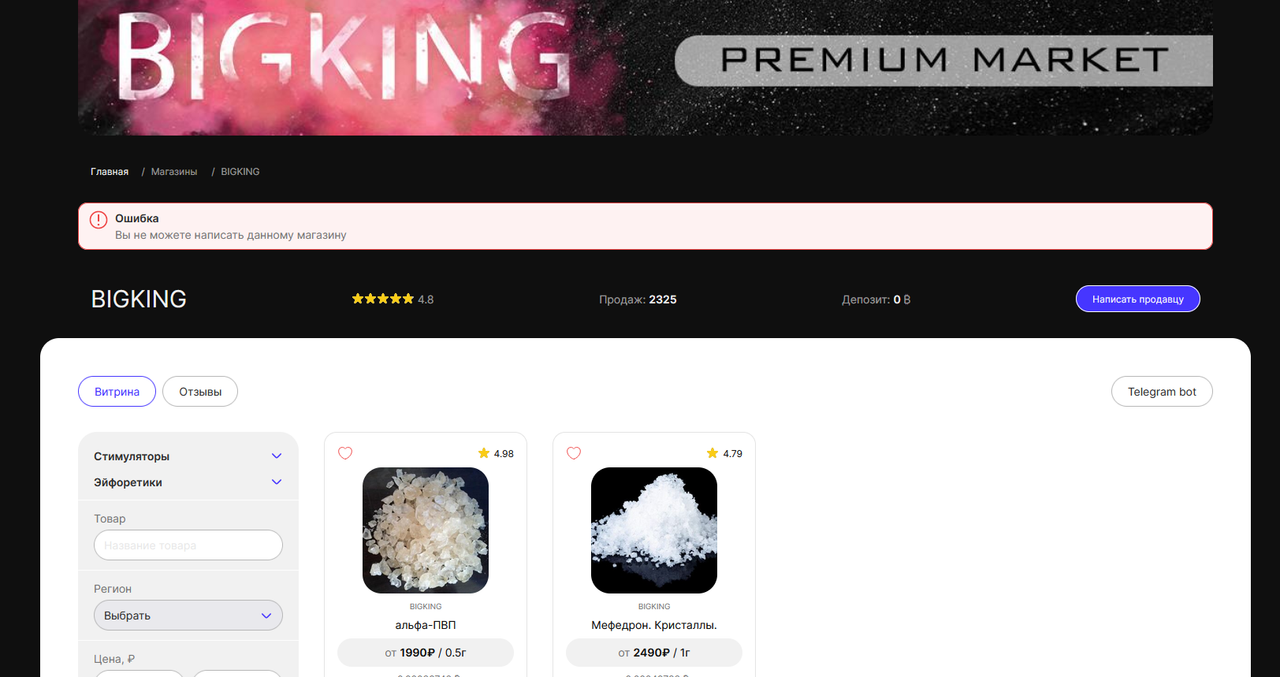The width and height of the screenshot is (1280, 677).
Task: Click the first product thumbnail image
Action: click(426, 530)
